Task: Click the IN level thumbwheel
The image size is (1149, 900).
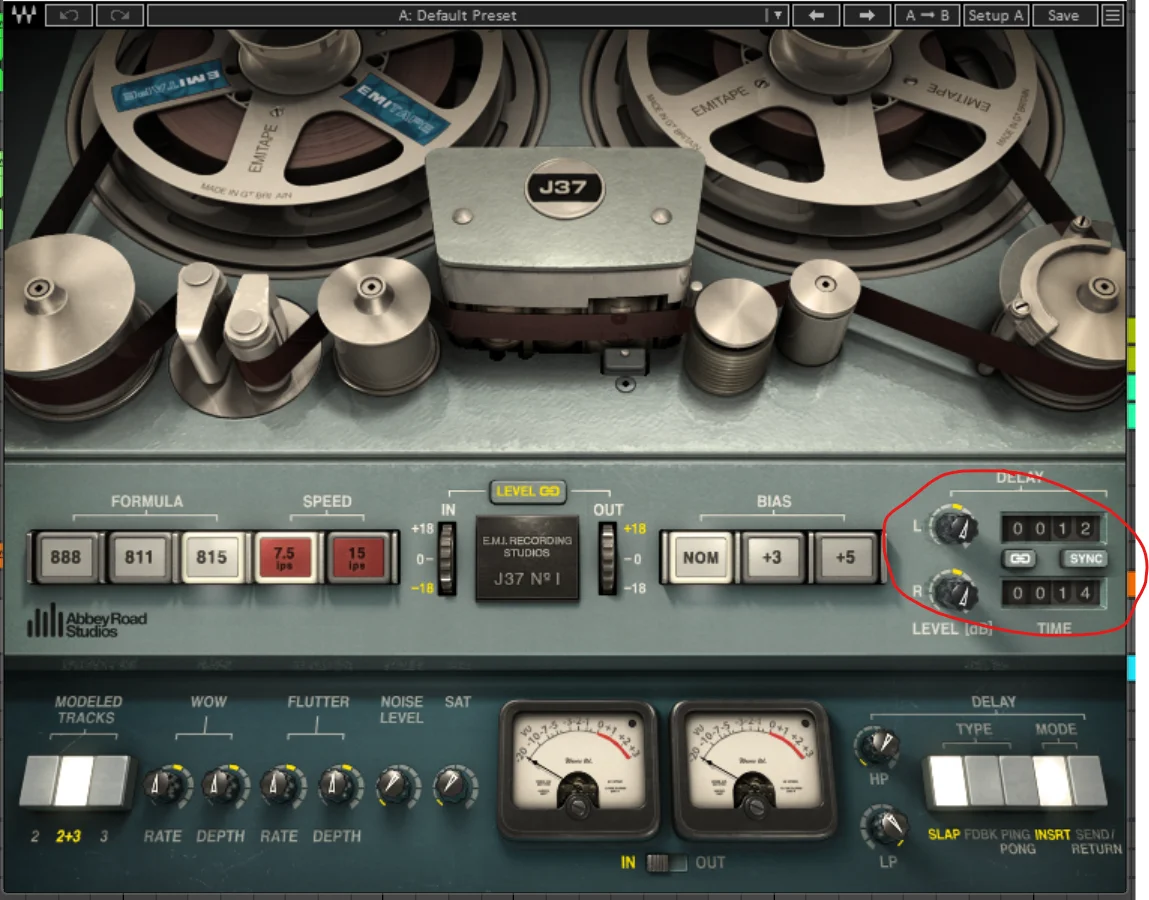Action: pos(446,558)
